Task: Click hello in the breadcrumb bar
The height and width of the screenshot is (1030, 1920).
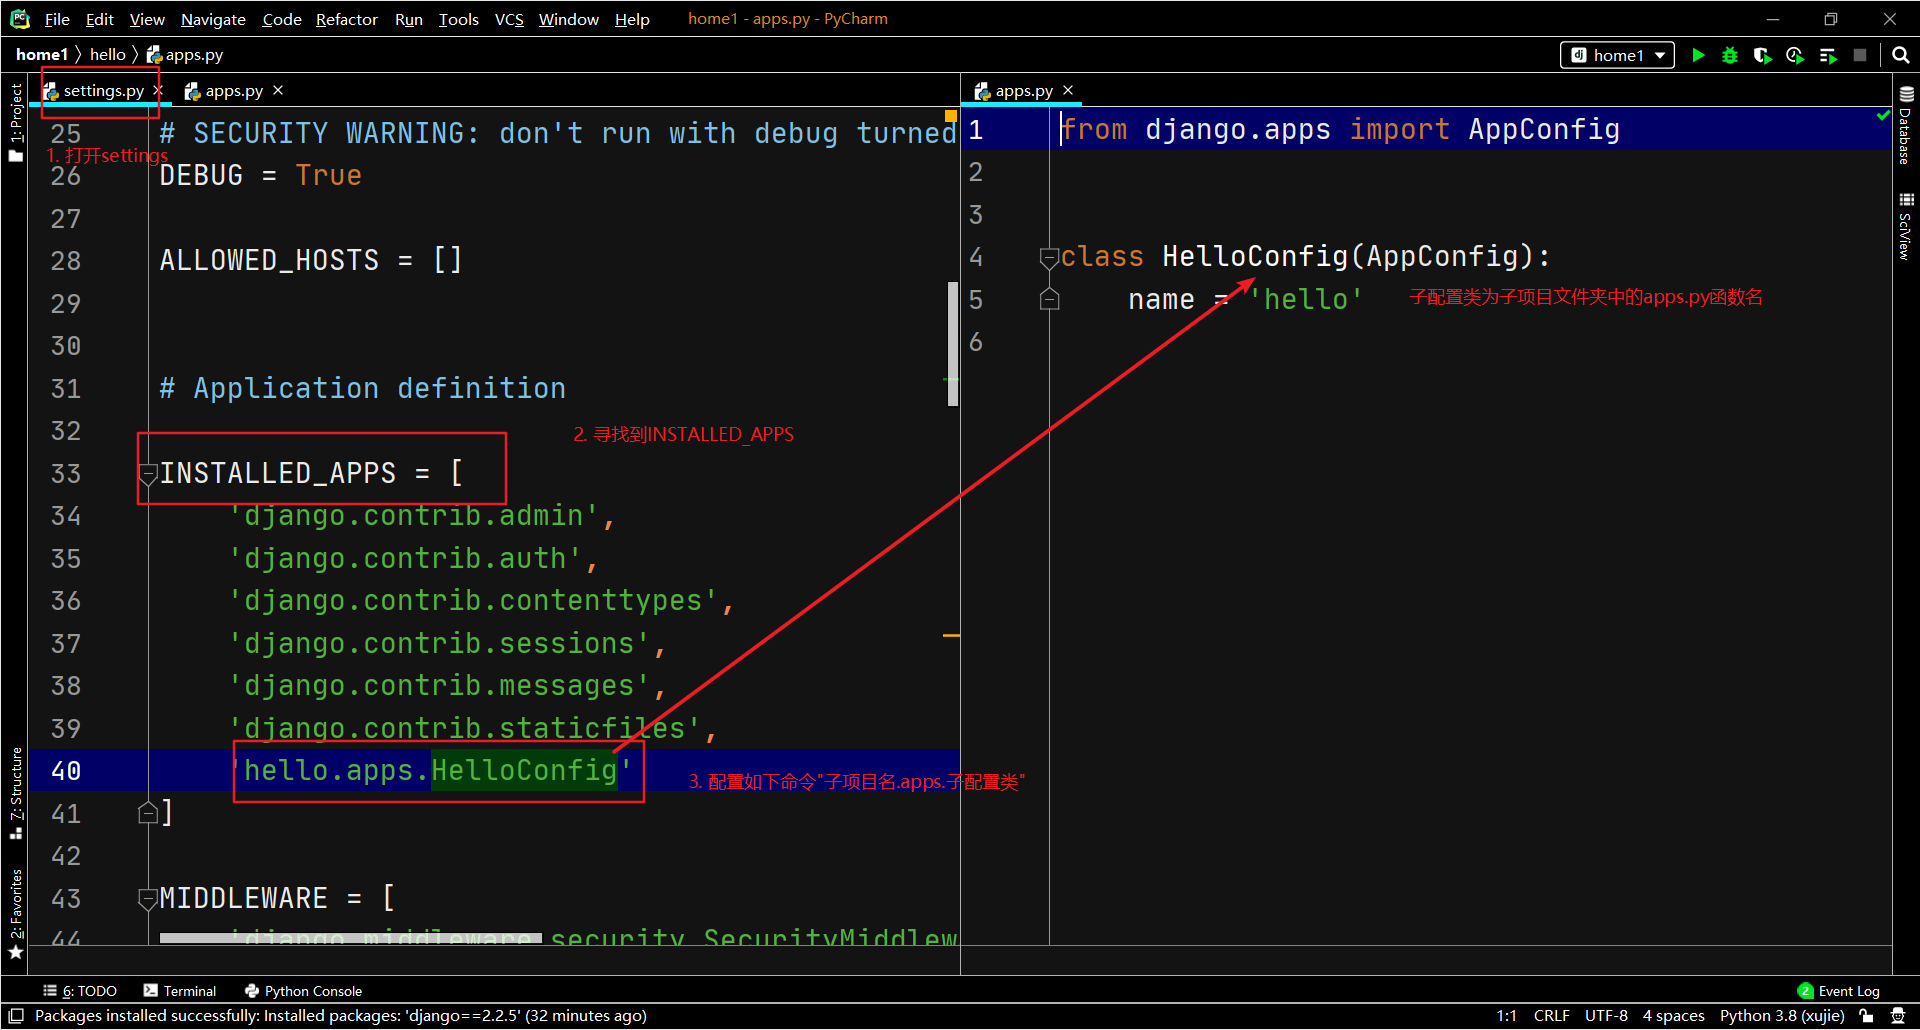Action: click(108, 55)
